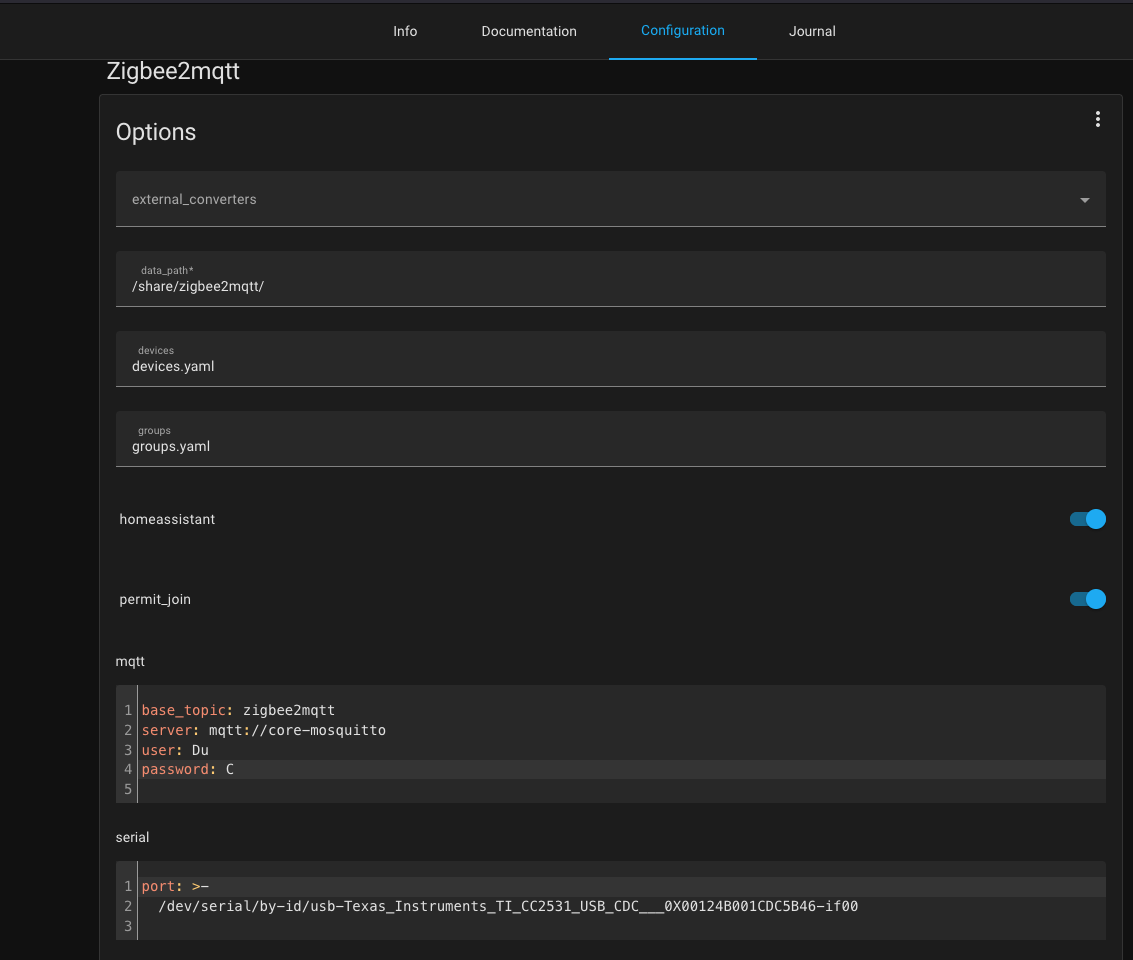Click the serial section label
This screenshot has width=1133, height=960.
pos(132,837)
